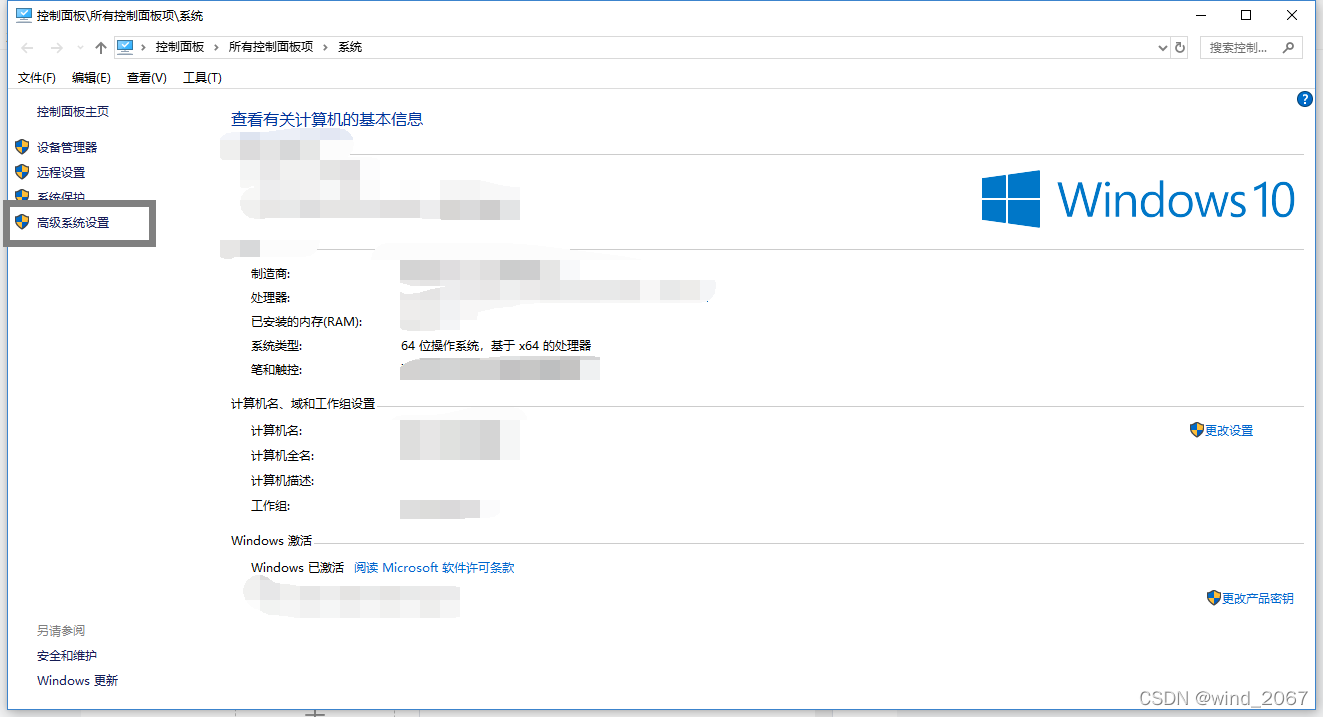Open the recent locations dropdown arrow
The height and width of the screenshot is (717, 1323).
click(80, 48)
